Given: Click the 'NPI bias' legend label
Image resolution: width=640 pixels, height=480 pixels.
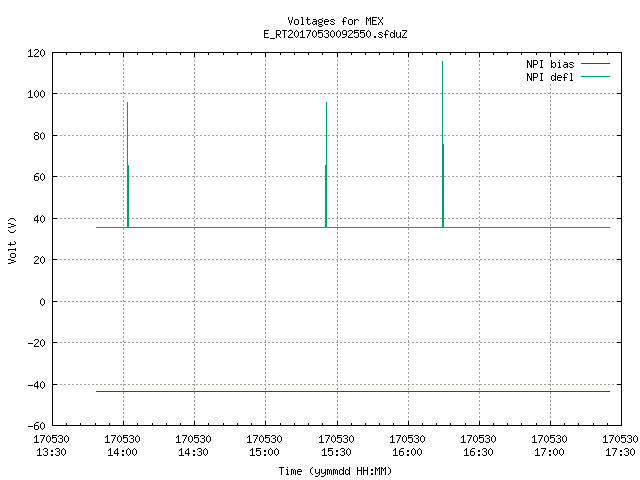Looking at the screenshot, I should click(550, 64).
